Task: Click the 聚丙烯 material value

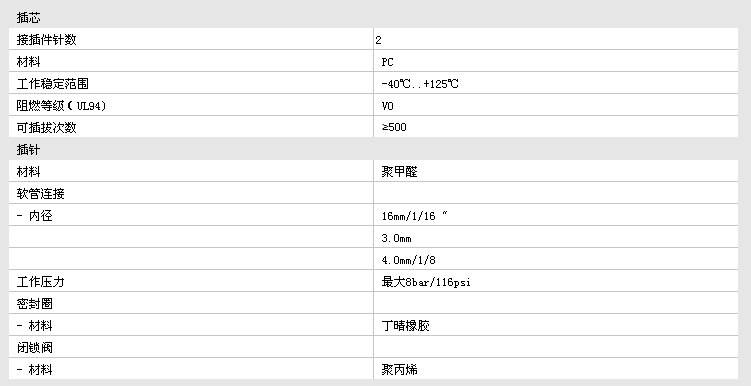Action: [x=399, y=370]
